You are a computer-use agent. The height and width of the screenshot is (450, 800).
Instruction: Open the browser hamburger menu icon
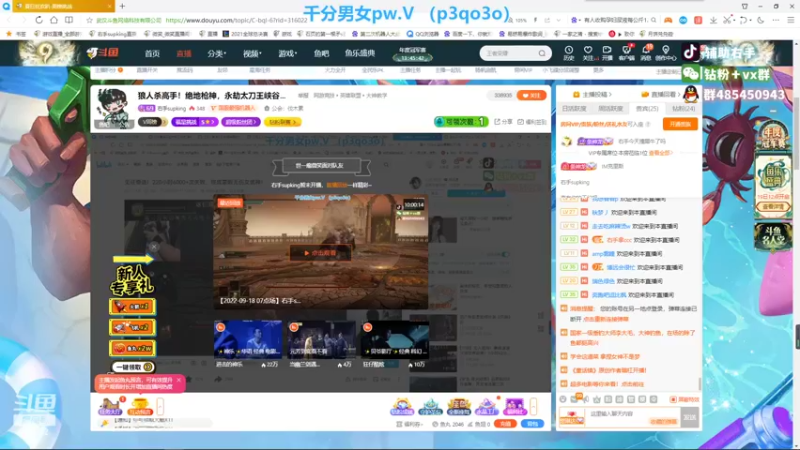[x=790, y=20]
